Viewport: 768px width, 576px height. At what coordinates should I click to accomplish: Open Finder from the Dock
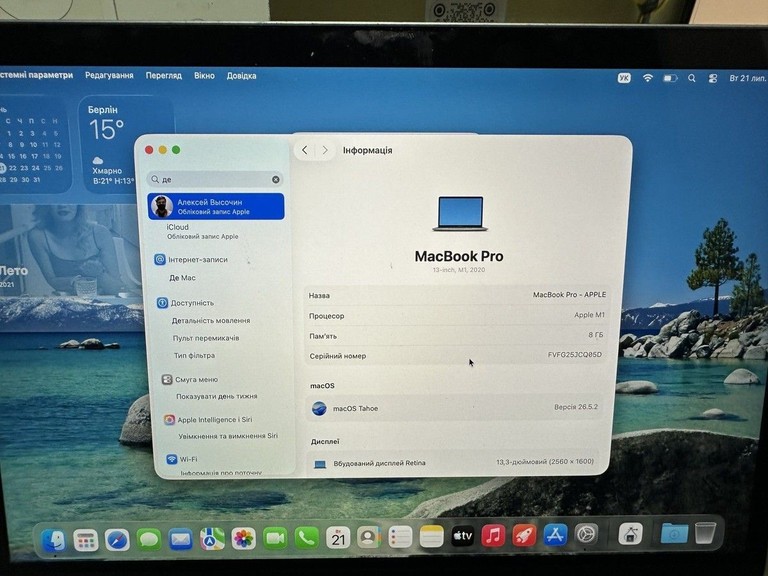point(53,540)
